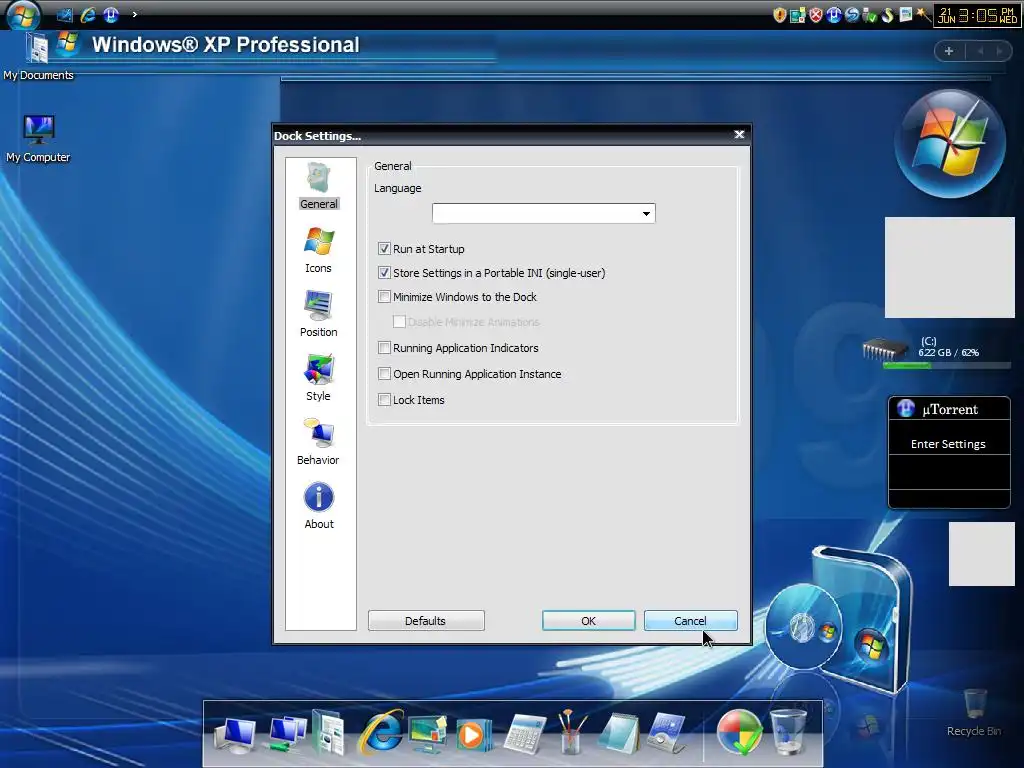Click the security alert shield tray icon
1024x768 pixels.
tap(779, 15)
